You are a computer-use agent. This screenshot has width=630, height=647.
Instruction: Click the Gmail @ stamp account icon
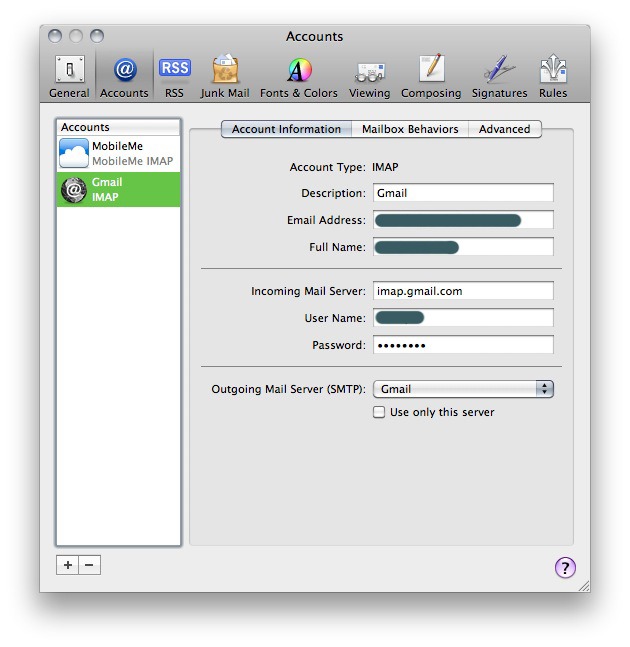[x=74, y=190]
